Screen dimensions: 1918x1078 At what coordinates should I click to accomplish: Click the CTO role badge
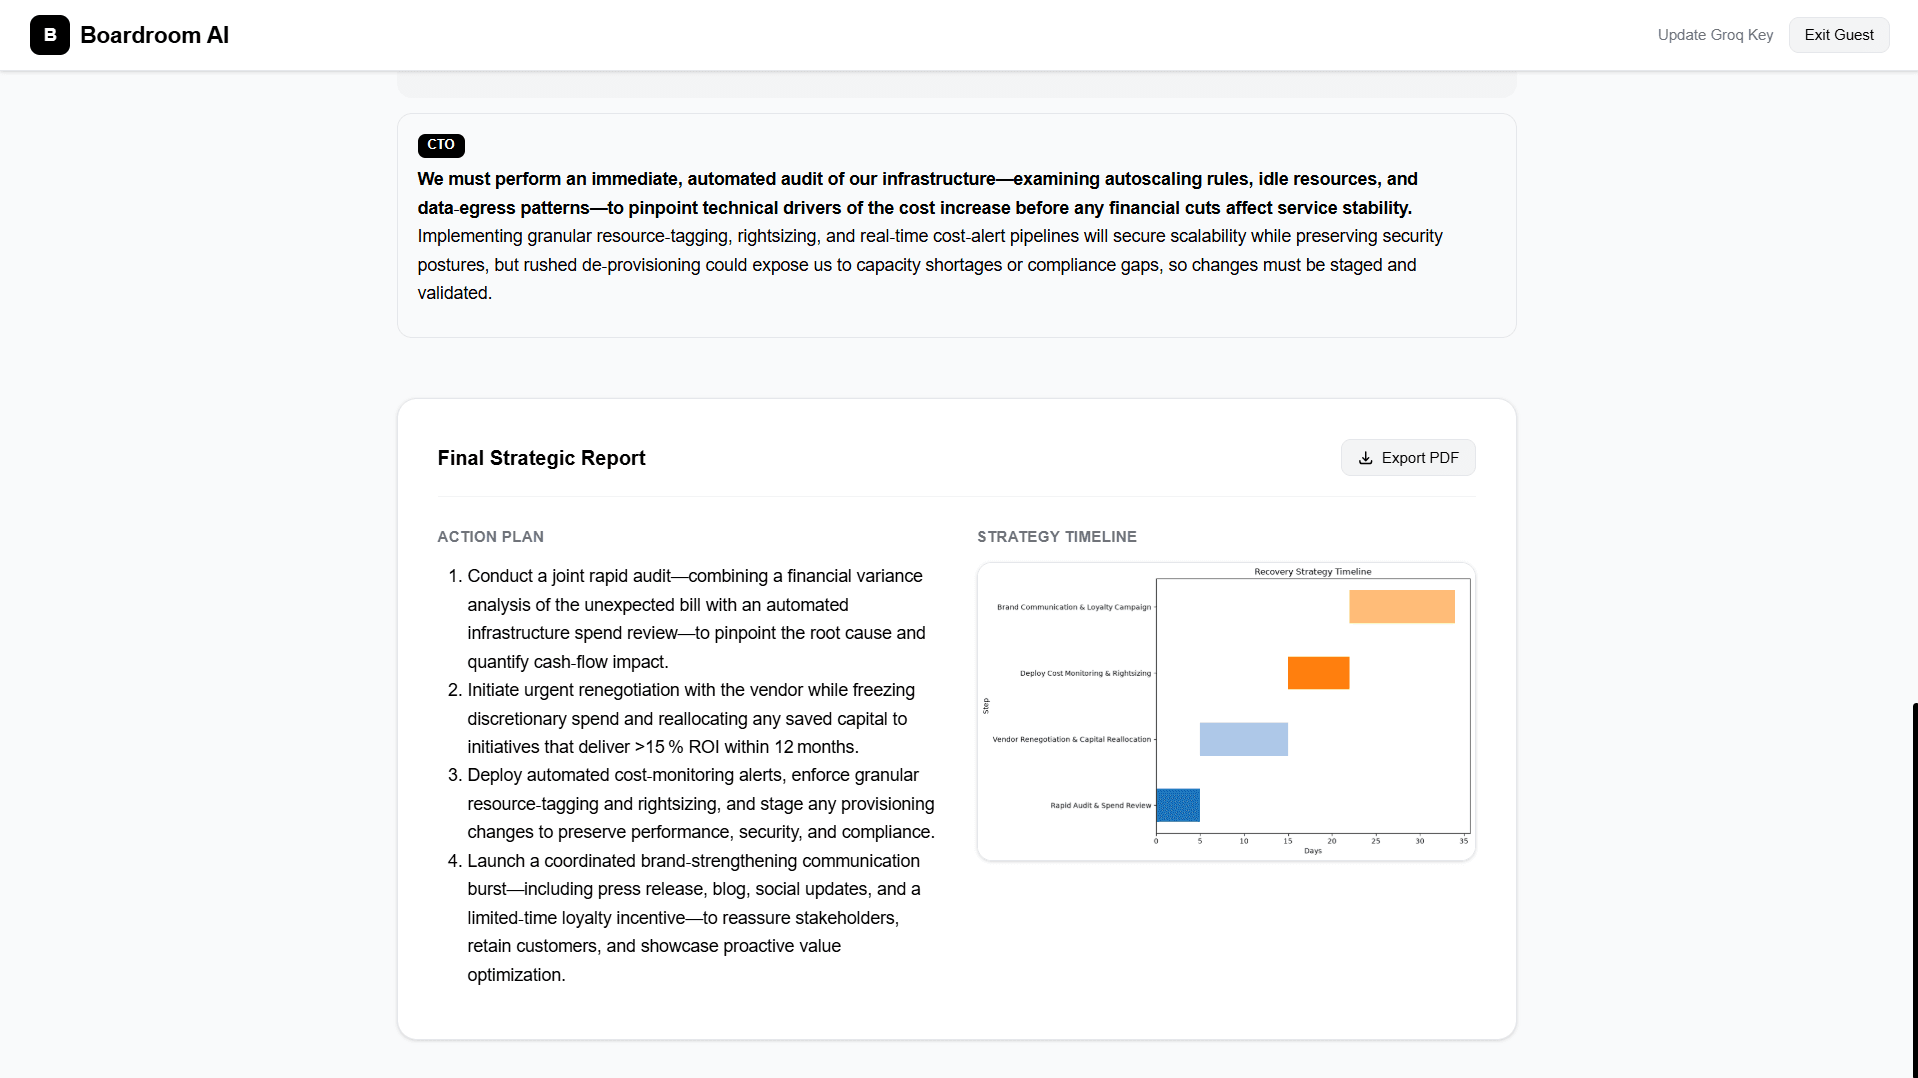click(x=441, y=145)
